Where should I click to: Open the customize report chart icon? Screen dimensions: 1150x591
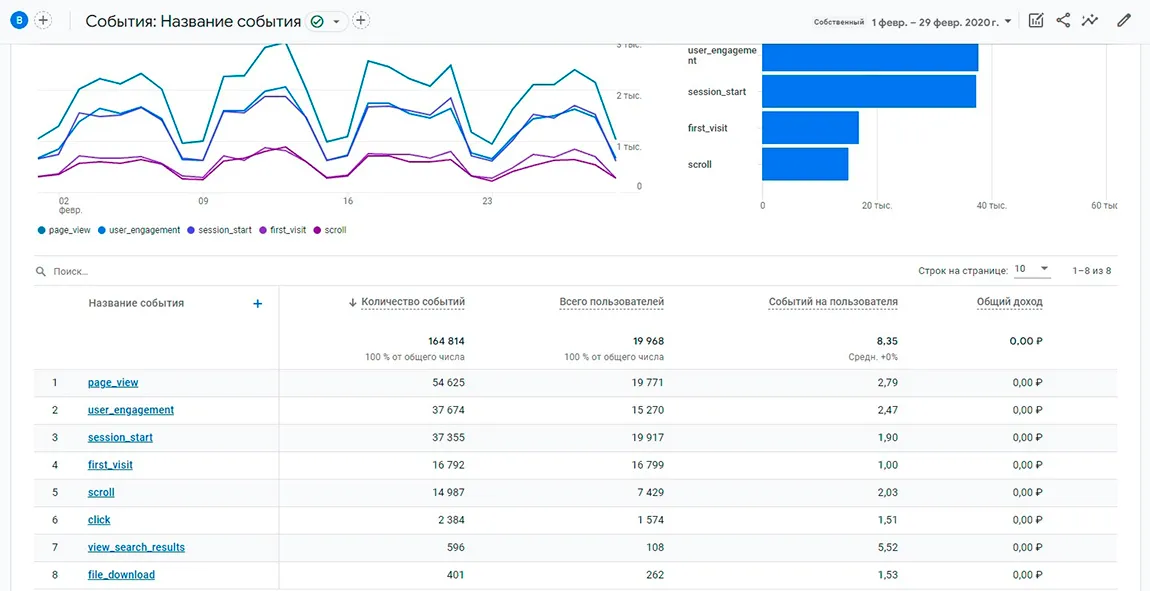pyautogui.click(x=1036, y=21)
